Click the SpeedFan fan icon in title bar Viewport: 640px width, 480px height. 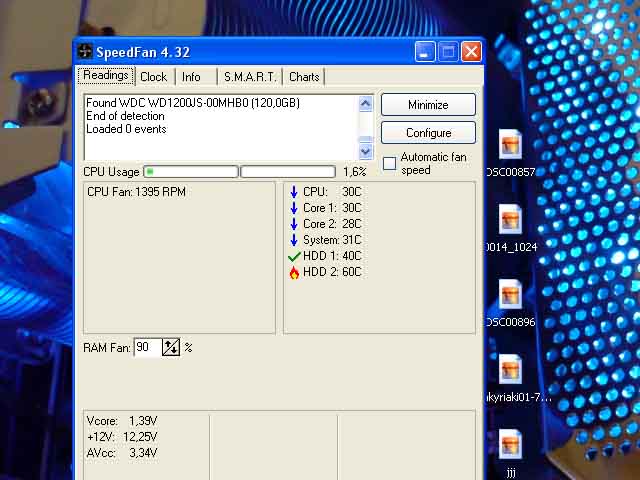(85, 52)
